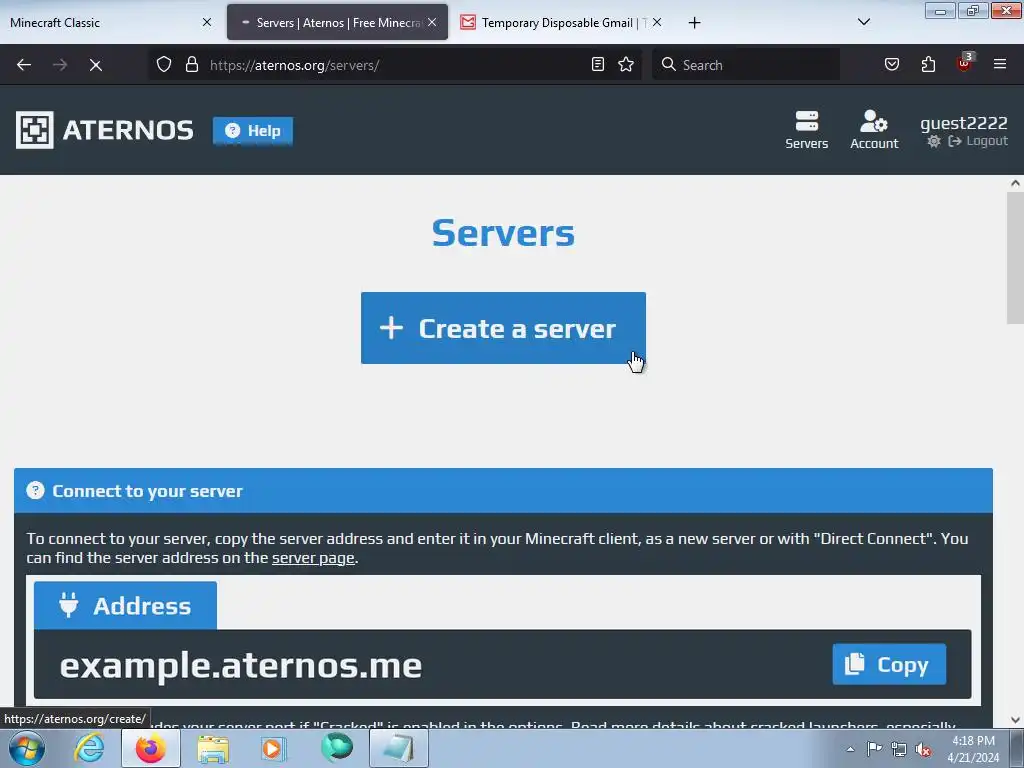Close the Servers Aternos tab
This screenshot has height=768, width=1024.
432,23
